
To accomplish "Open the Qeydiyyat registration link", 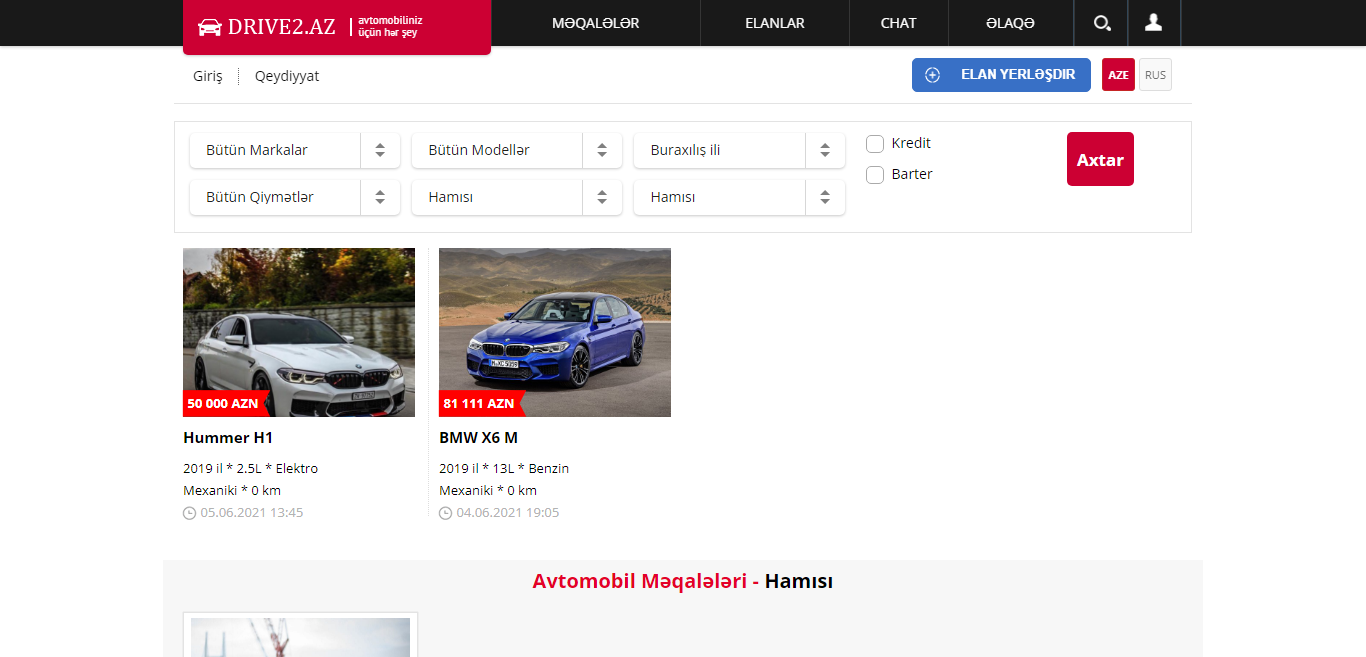I will [287, 75].
